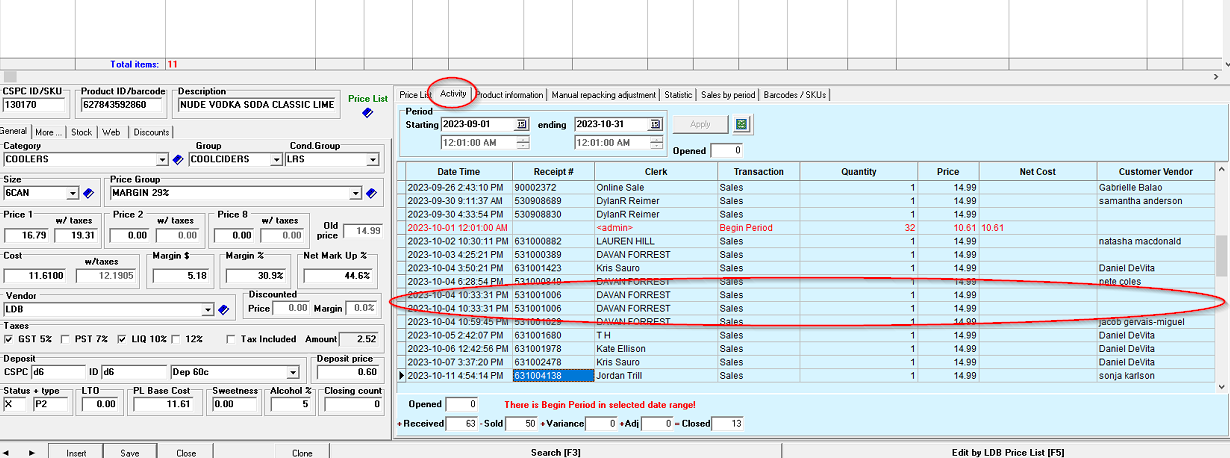Expand the Cond.Group LRS dropdown
Image resolution: width=1230 pixels, height=458 pixels.
373,159
